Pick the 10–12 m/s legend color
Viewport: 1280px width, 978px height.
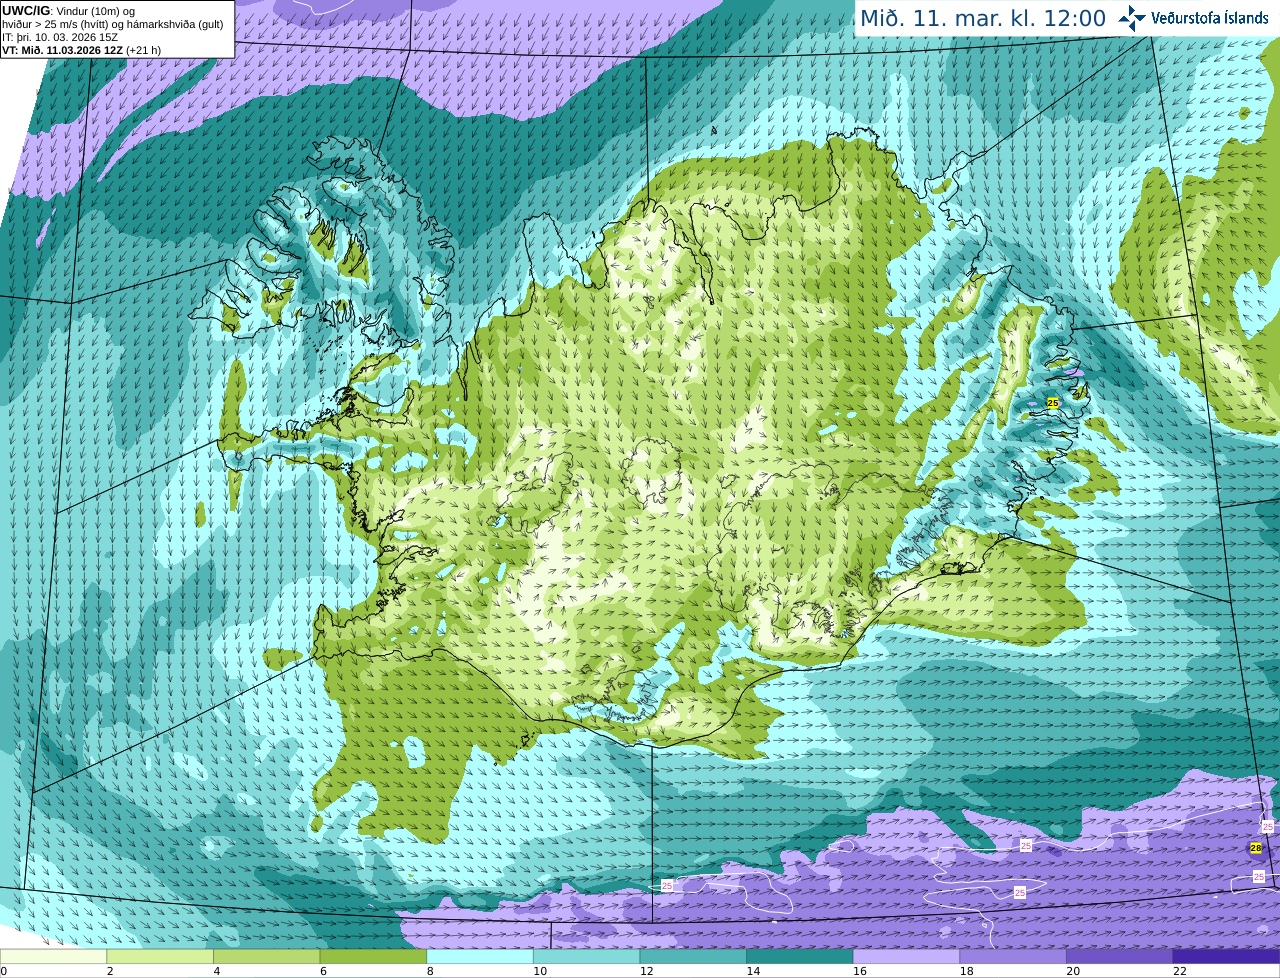[586, 956]
